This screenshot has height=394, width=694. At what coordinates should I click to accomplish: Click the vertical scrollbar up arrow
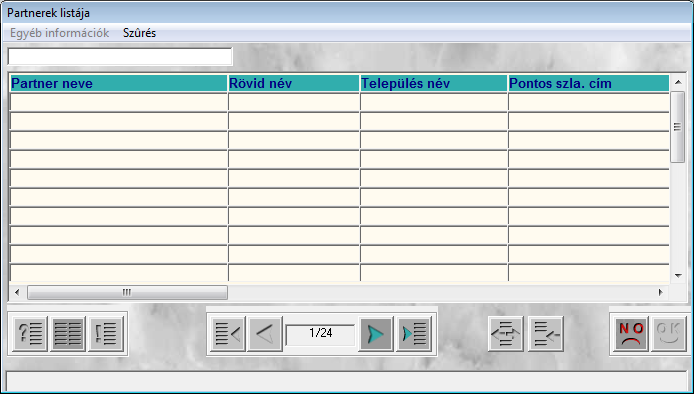pos(678,82)
